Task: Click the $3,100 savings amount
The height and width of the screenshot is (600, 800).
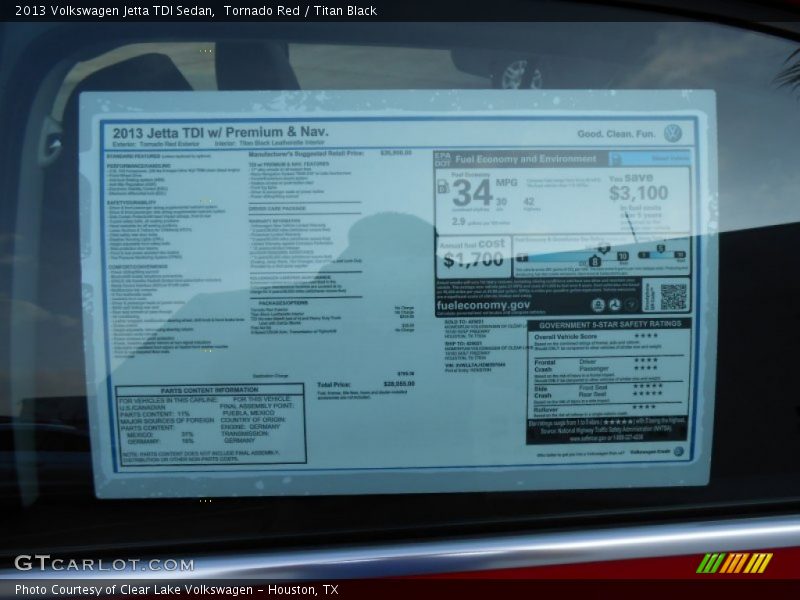Action: [638, 193]
